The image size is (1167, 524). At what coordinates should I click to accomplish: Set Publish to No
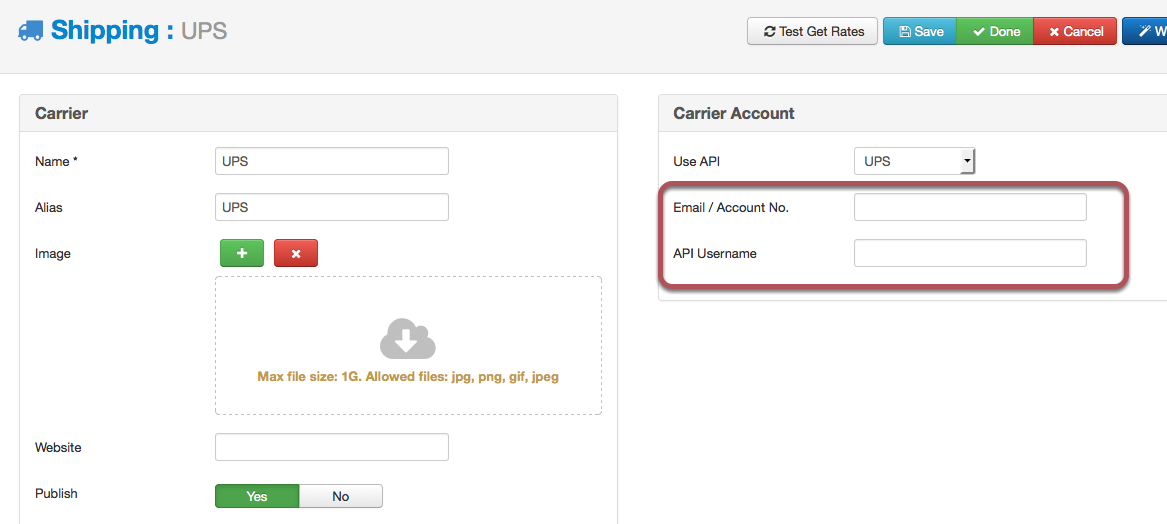click(x=341, y=496)
